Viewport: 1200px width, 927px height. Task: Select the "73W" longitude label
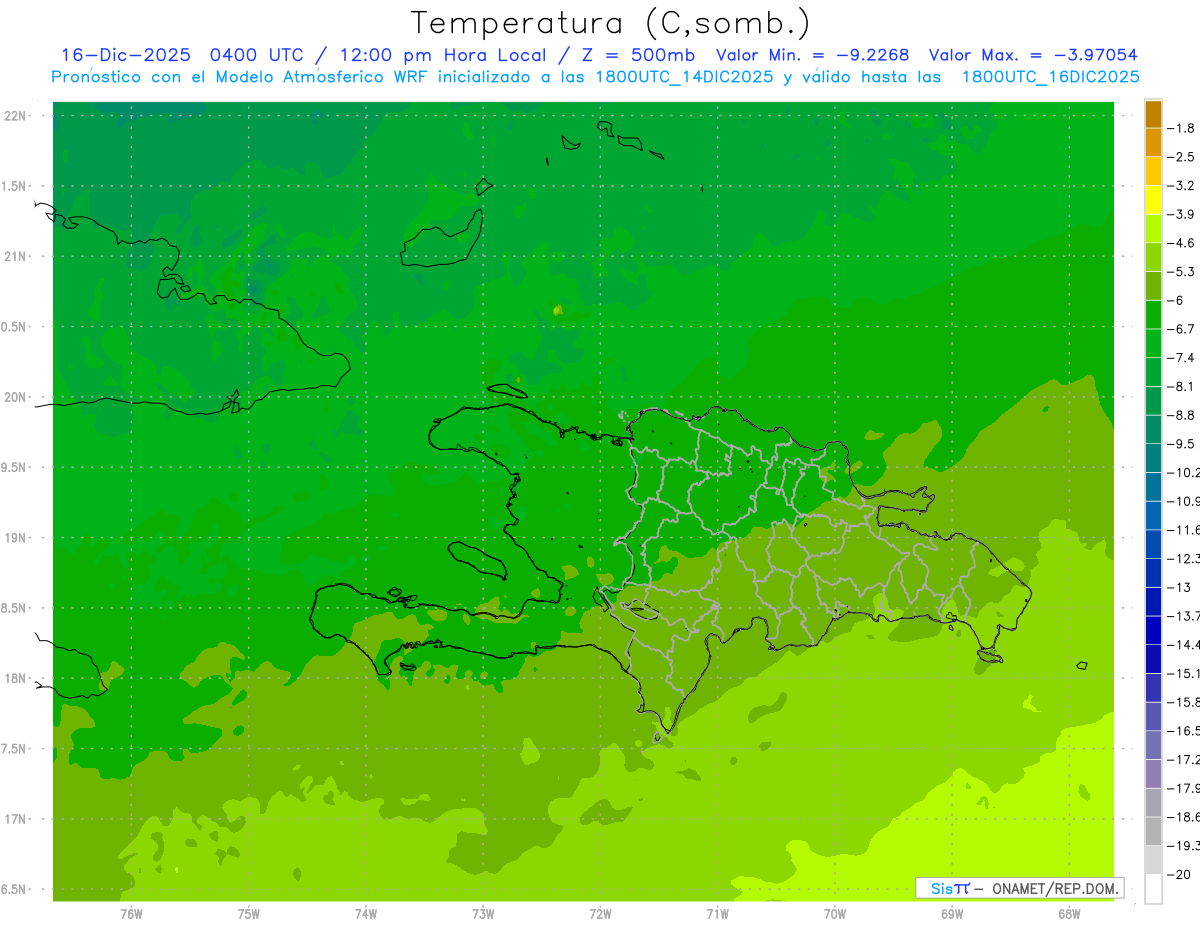pyautogui.click(x=483, y=914)
